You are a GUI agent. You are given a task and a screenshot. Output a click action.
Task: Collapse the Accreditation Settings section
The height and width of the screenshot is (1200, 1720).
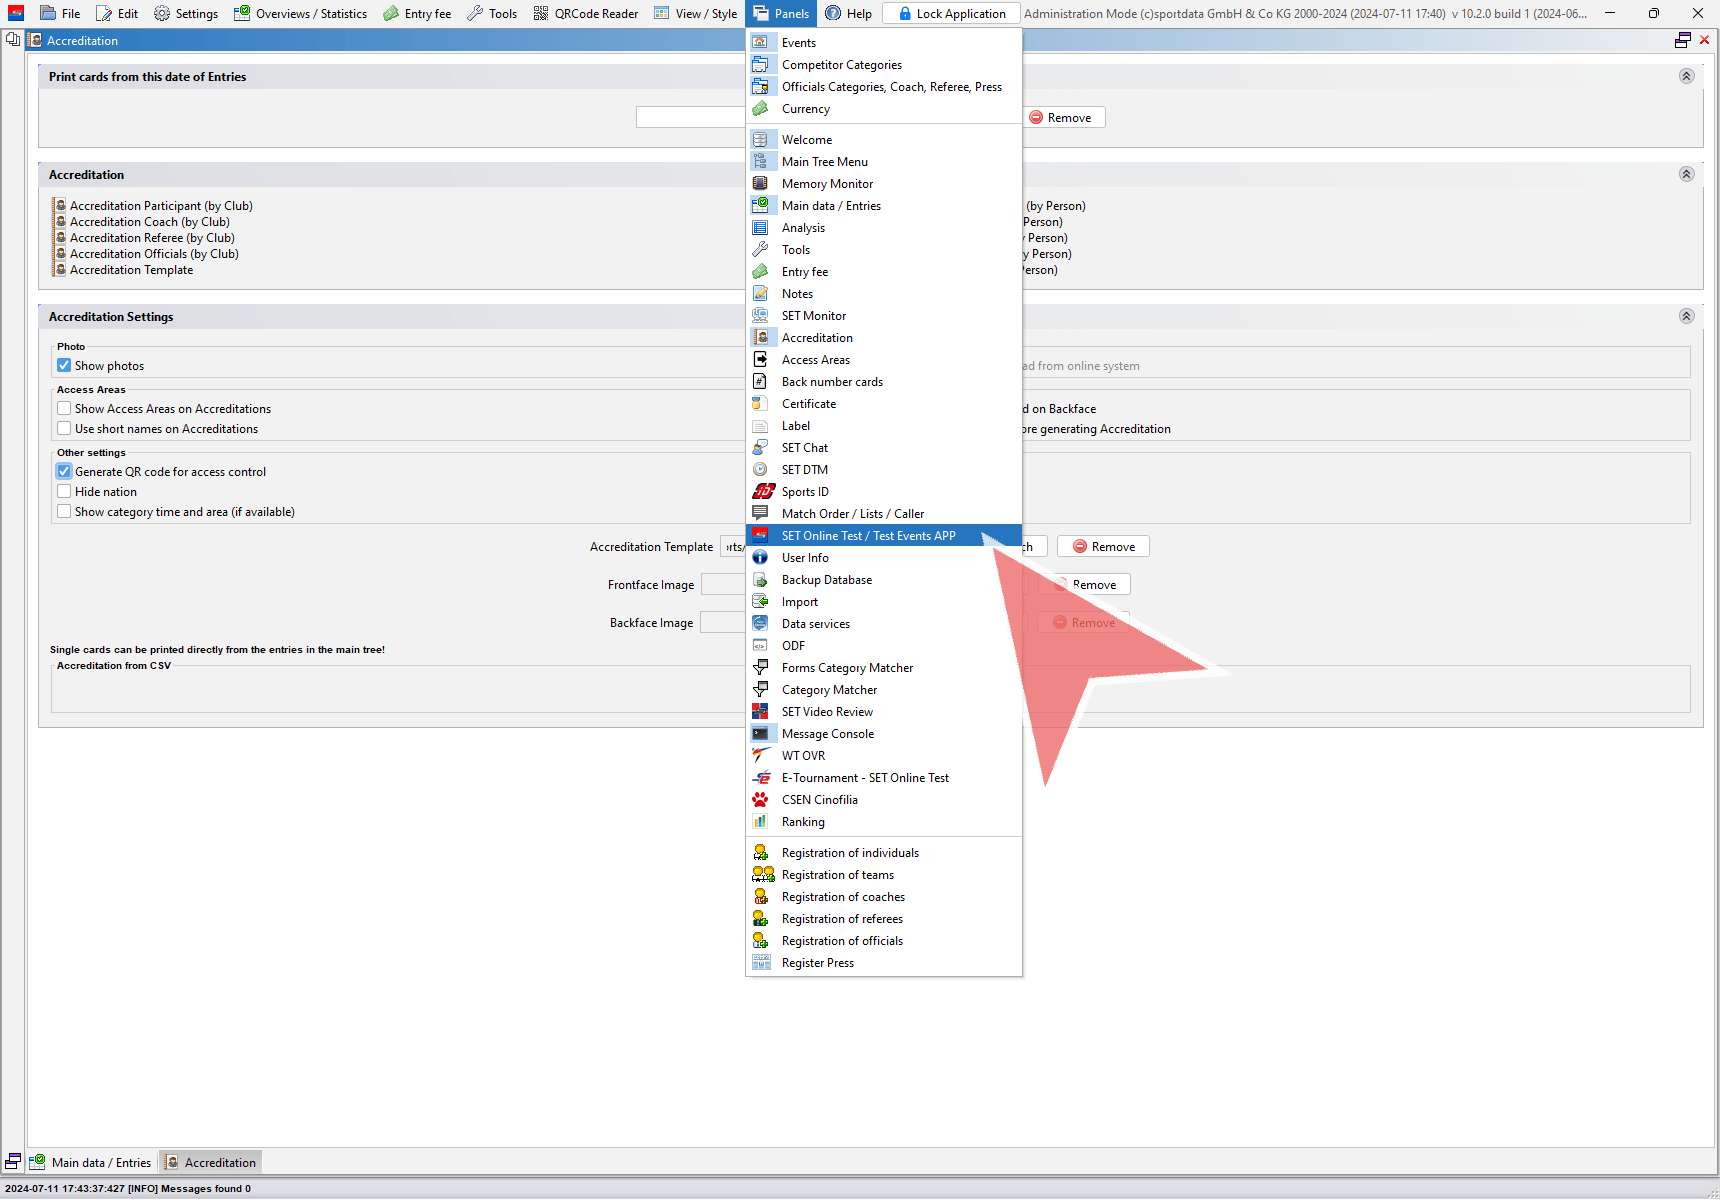click(x=1686, y=316)
